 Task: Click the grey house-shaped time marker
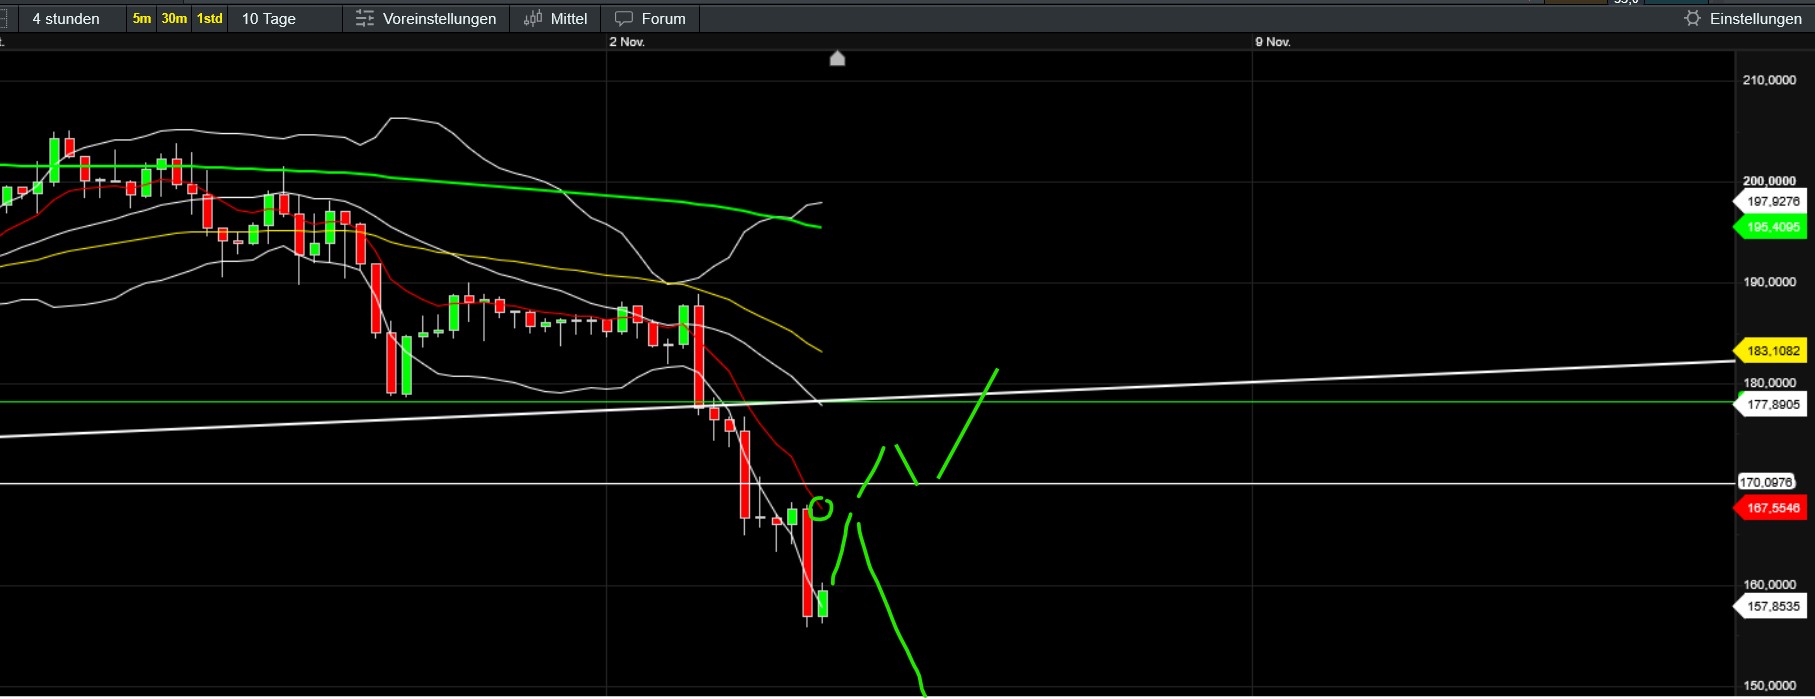(x=838, y=58)
